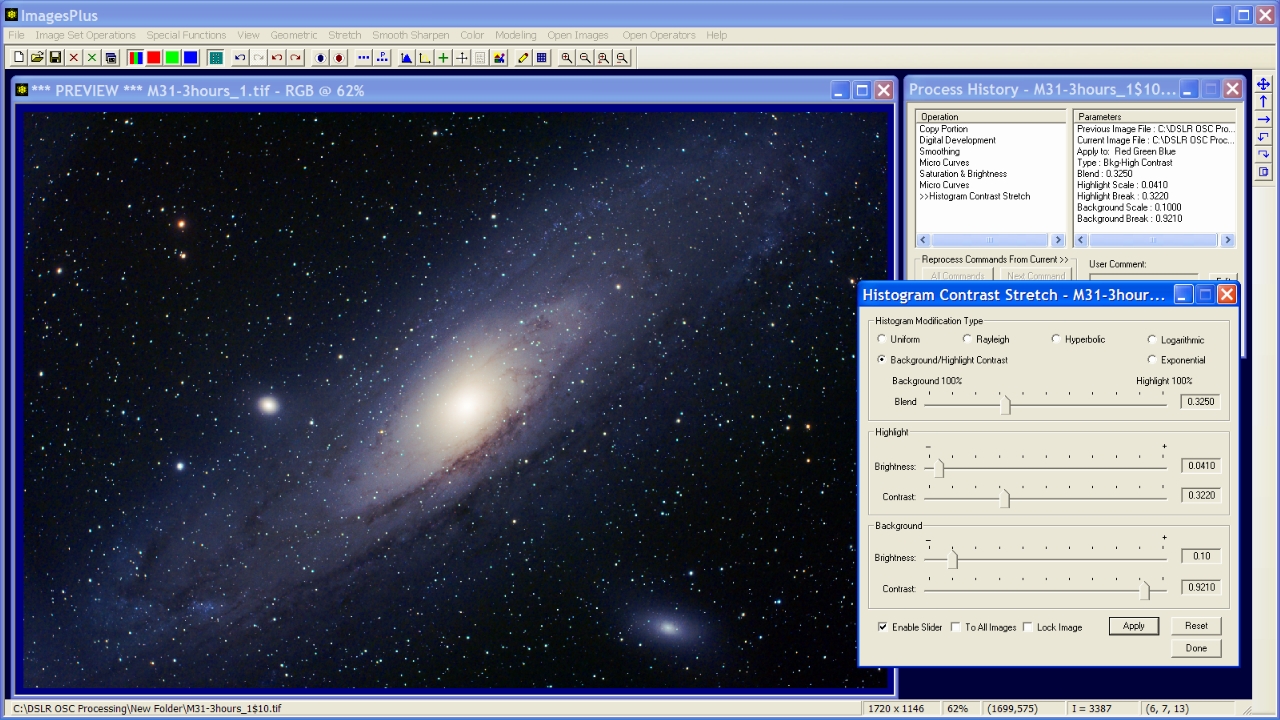1280x720 pixels.
Task: Click the blue undo arrow icon
Action: [x=240, y=58]
